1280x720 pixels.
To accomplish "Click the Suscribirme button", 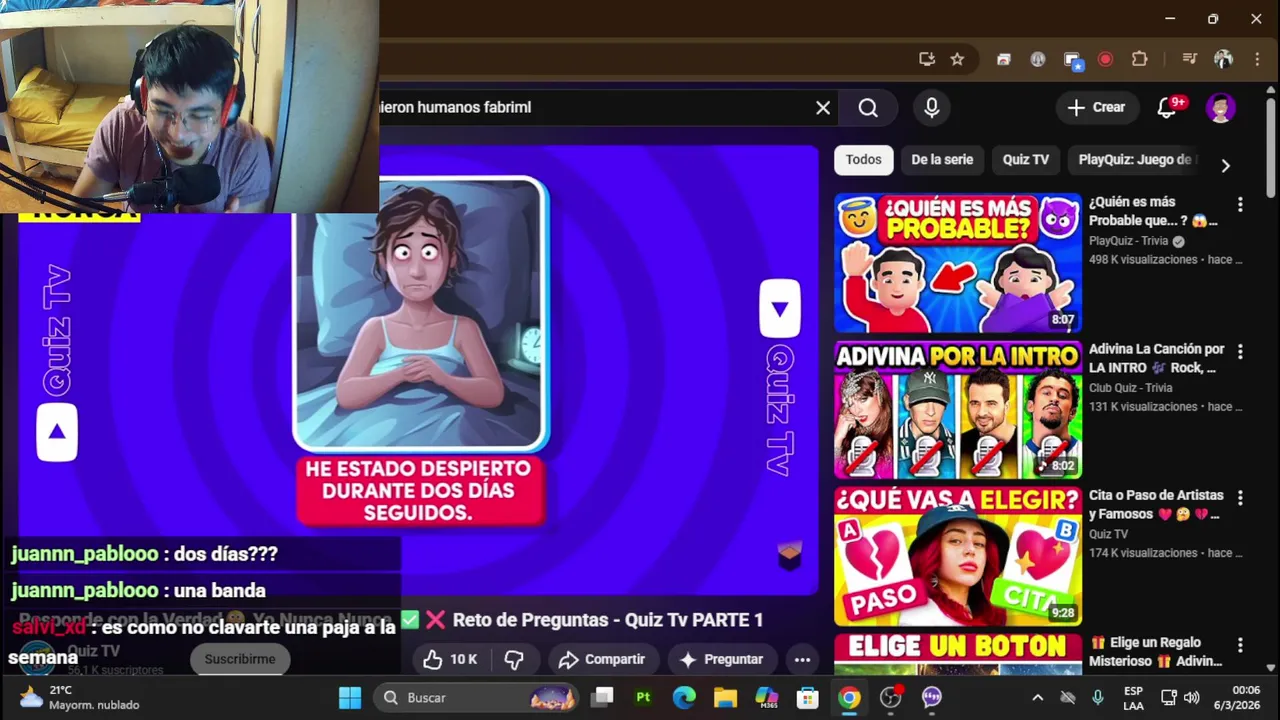I will click(x=240, y=660).
